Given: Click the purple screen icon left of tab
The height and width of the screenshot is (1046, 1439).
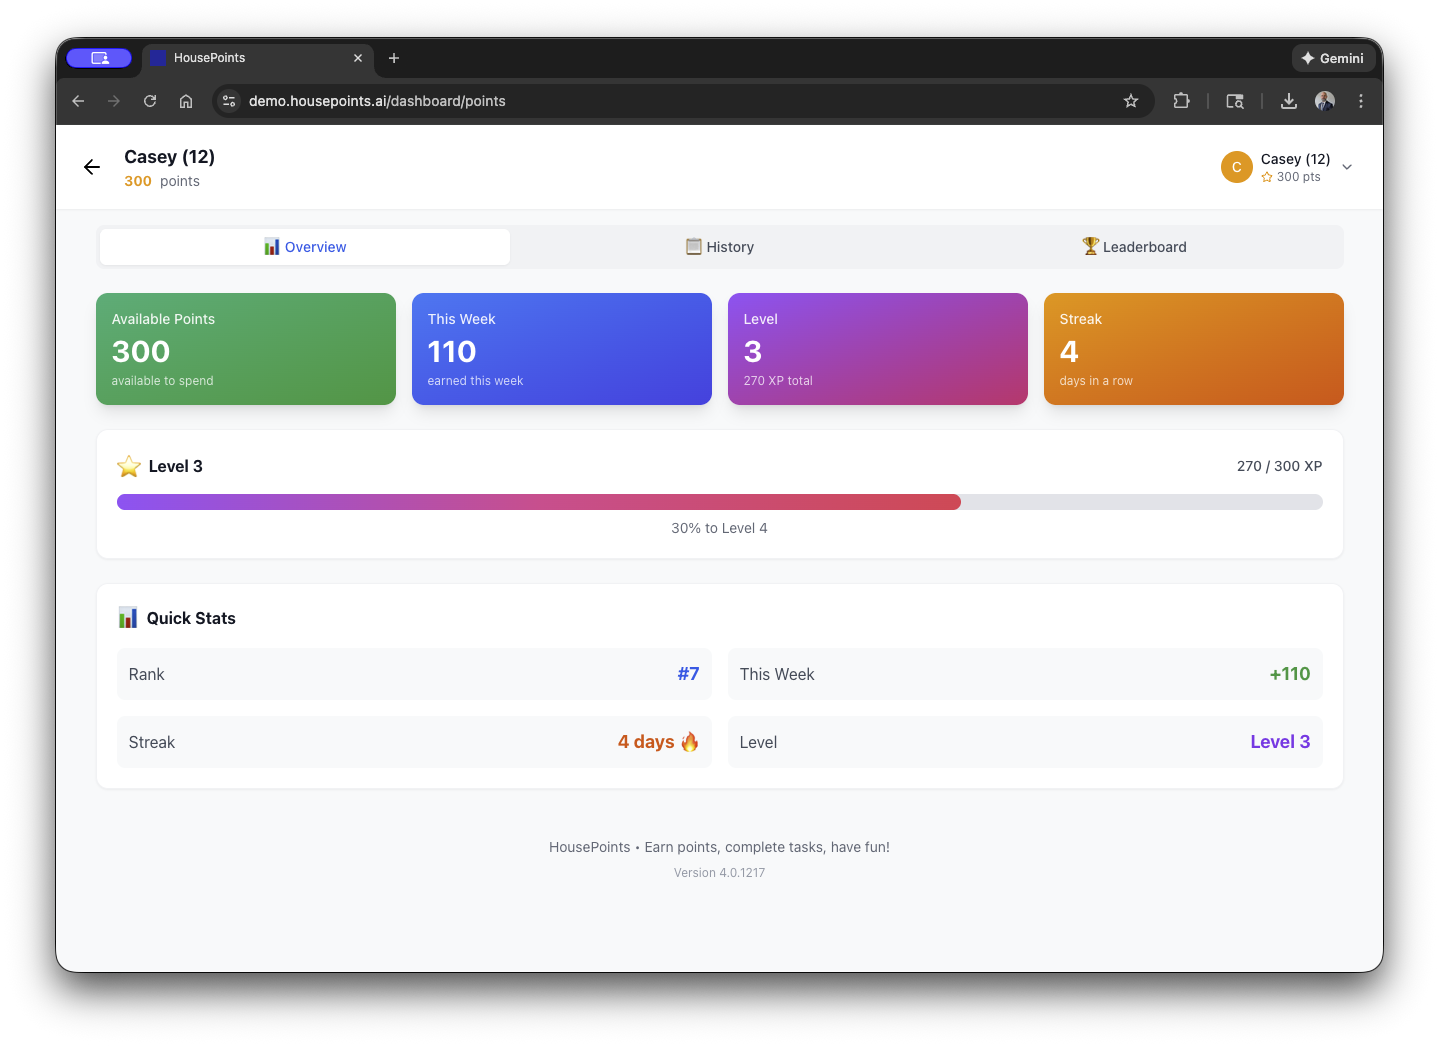Looking at the screenshot, I should tap(99, 58).
